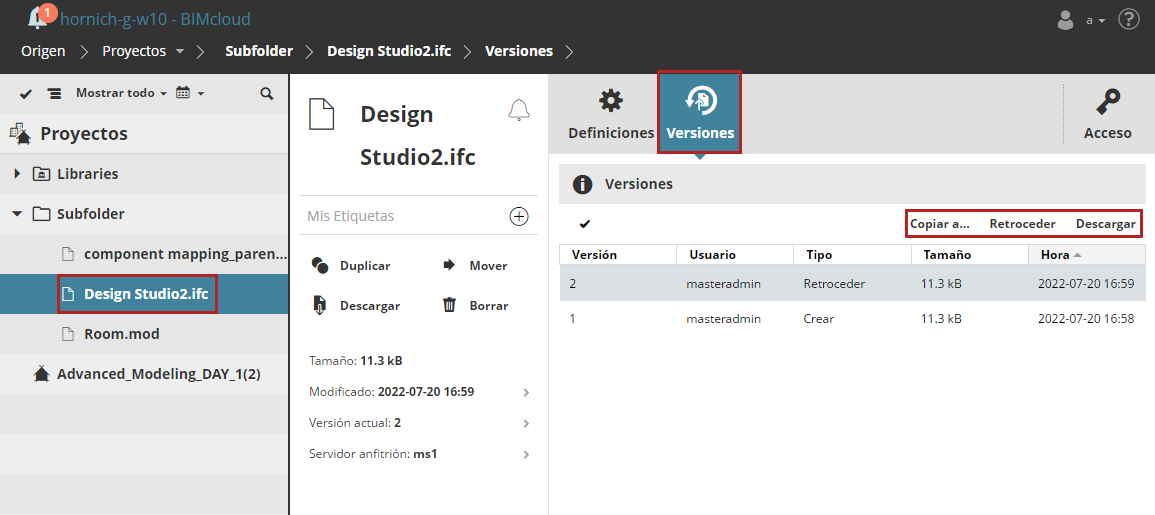
Task: Open the user account dropdown
Action: (1083, 19)
